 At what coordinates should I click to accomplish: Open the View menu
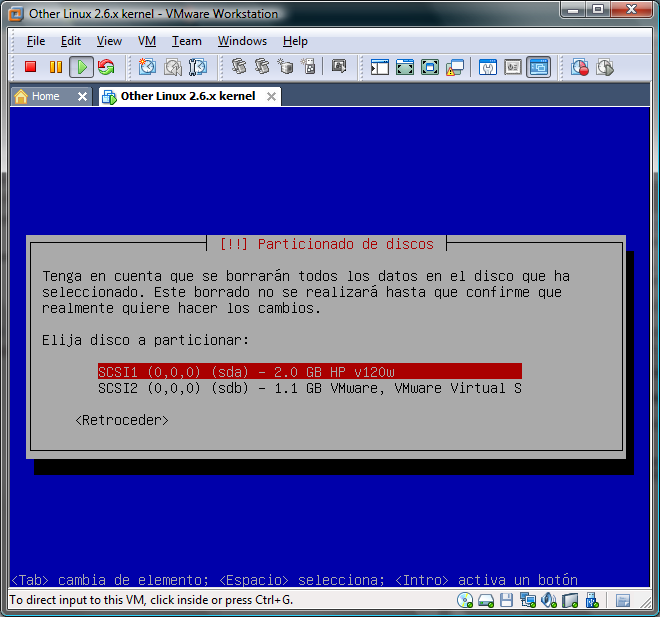coord(109,41)
